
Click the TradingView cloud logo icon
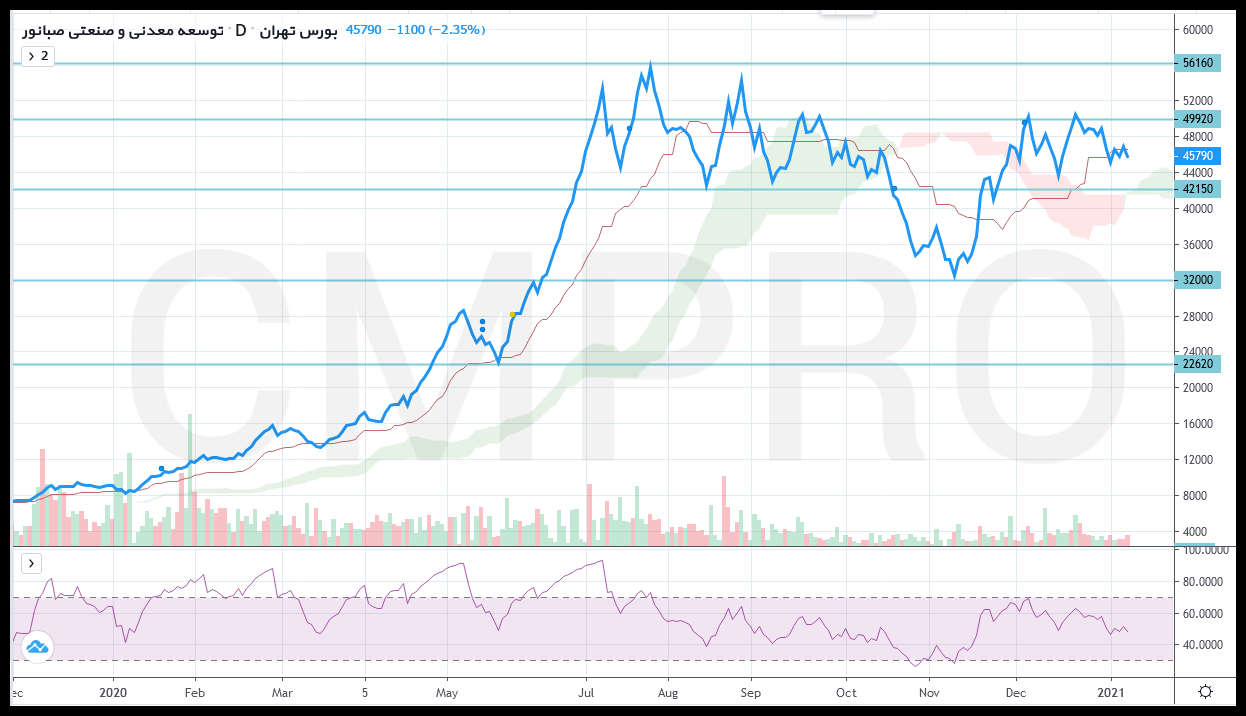(x=36, y=648)
